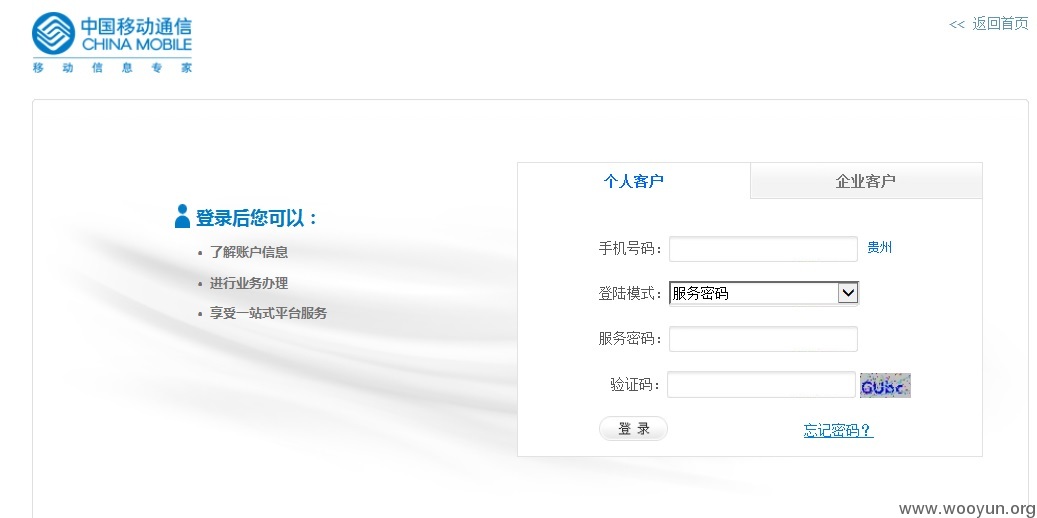
Task: Refresh the captcha image GUbc
Action: (x=885, y=385)
